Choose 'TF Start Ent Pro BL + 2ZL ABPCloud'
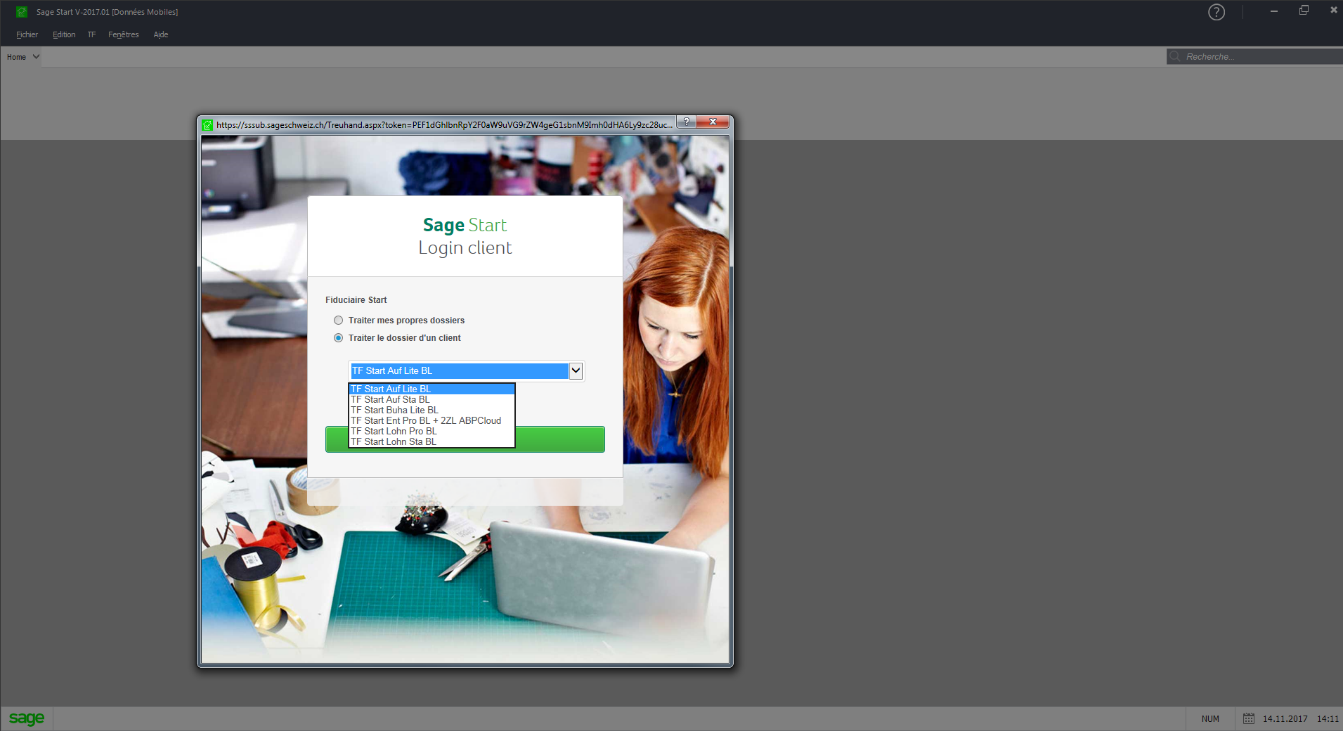Image resolution: width=1343 pixels, height=731 pixels. [431, 421]
